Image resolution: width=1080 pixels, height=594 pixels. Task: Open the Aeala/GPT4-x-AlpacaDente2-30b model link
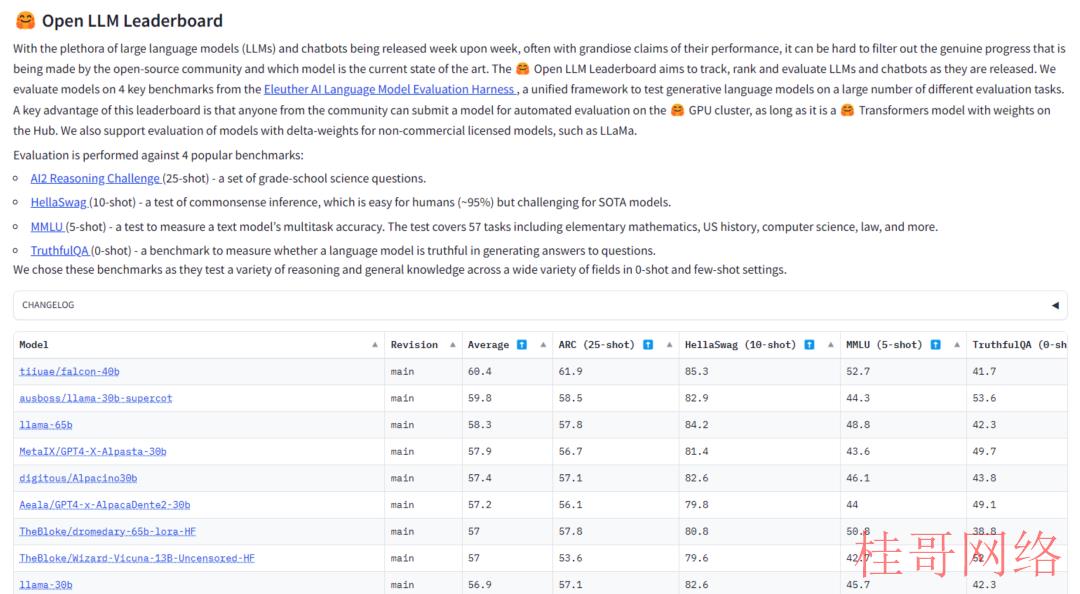click(x=105, y=505)
